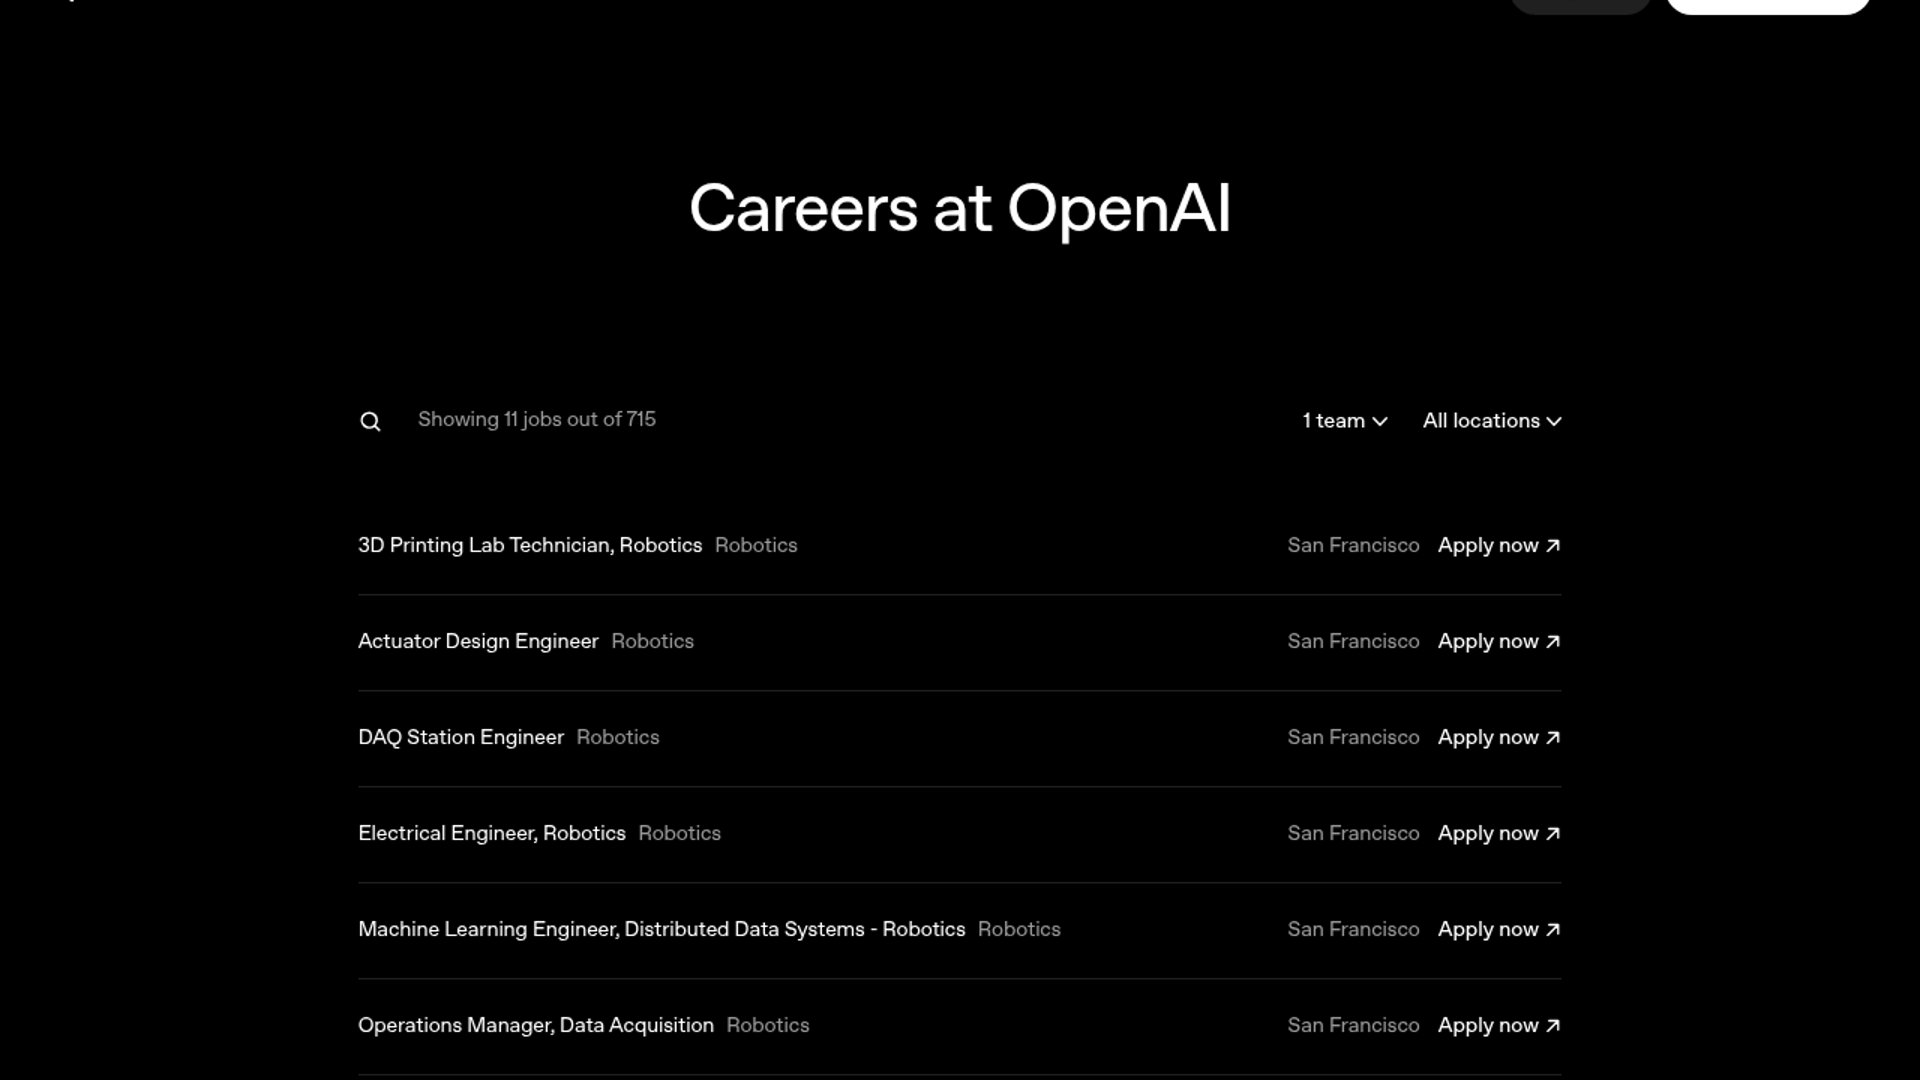Apply now for Actuator Design Engineer
Image resolution: width=1920 pixels, height=1080 pixels.
click(1499, 641)
